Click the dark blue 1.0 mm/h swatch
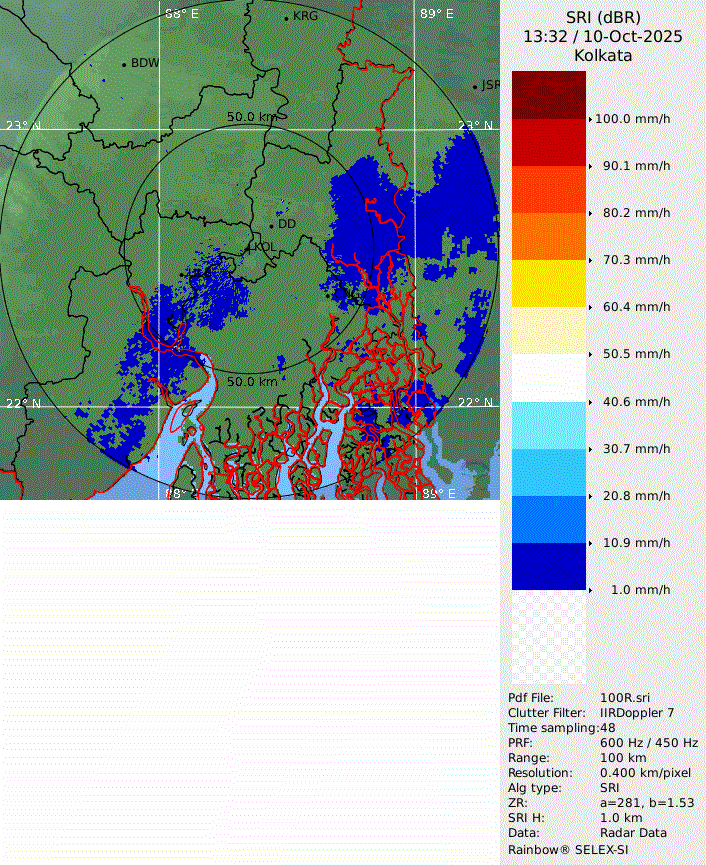This screenshot has height=865, width=706. pyautogui.click(x=548, y=565)
